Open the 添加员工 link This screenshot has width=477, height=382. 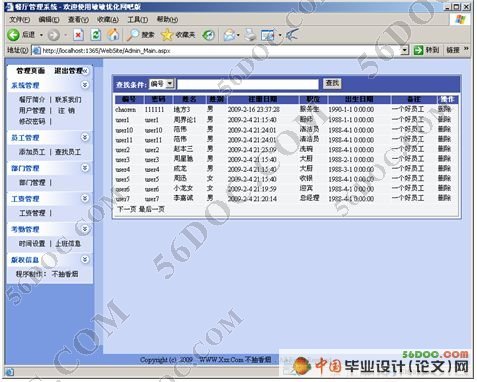32,152
